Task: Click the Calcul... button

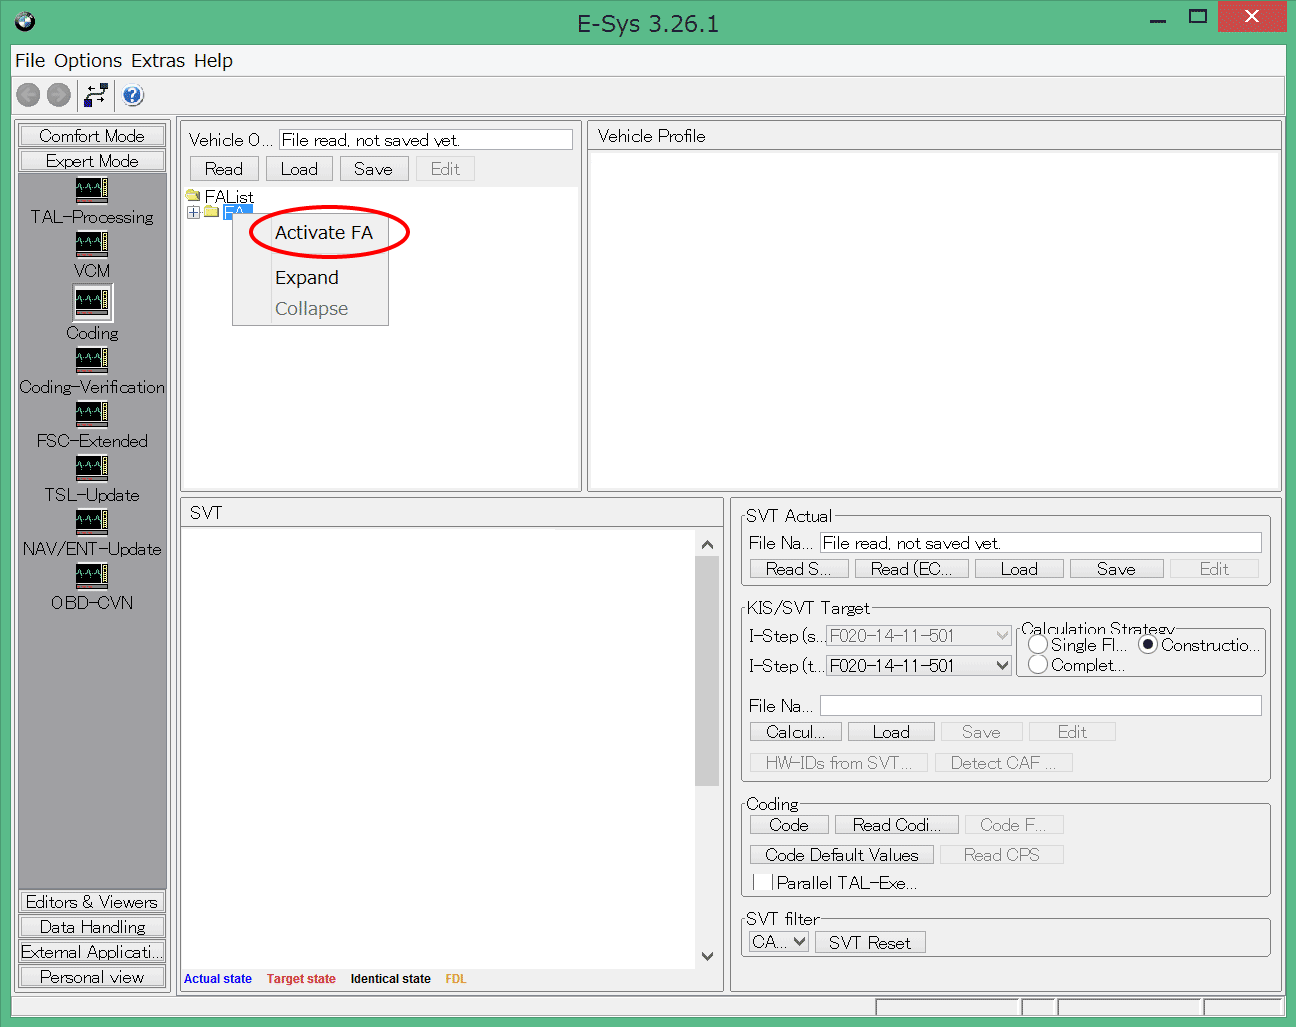Action: pyautogui.click(x=796, y=732)
